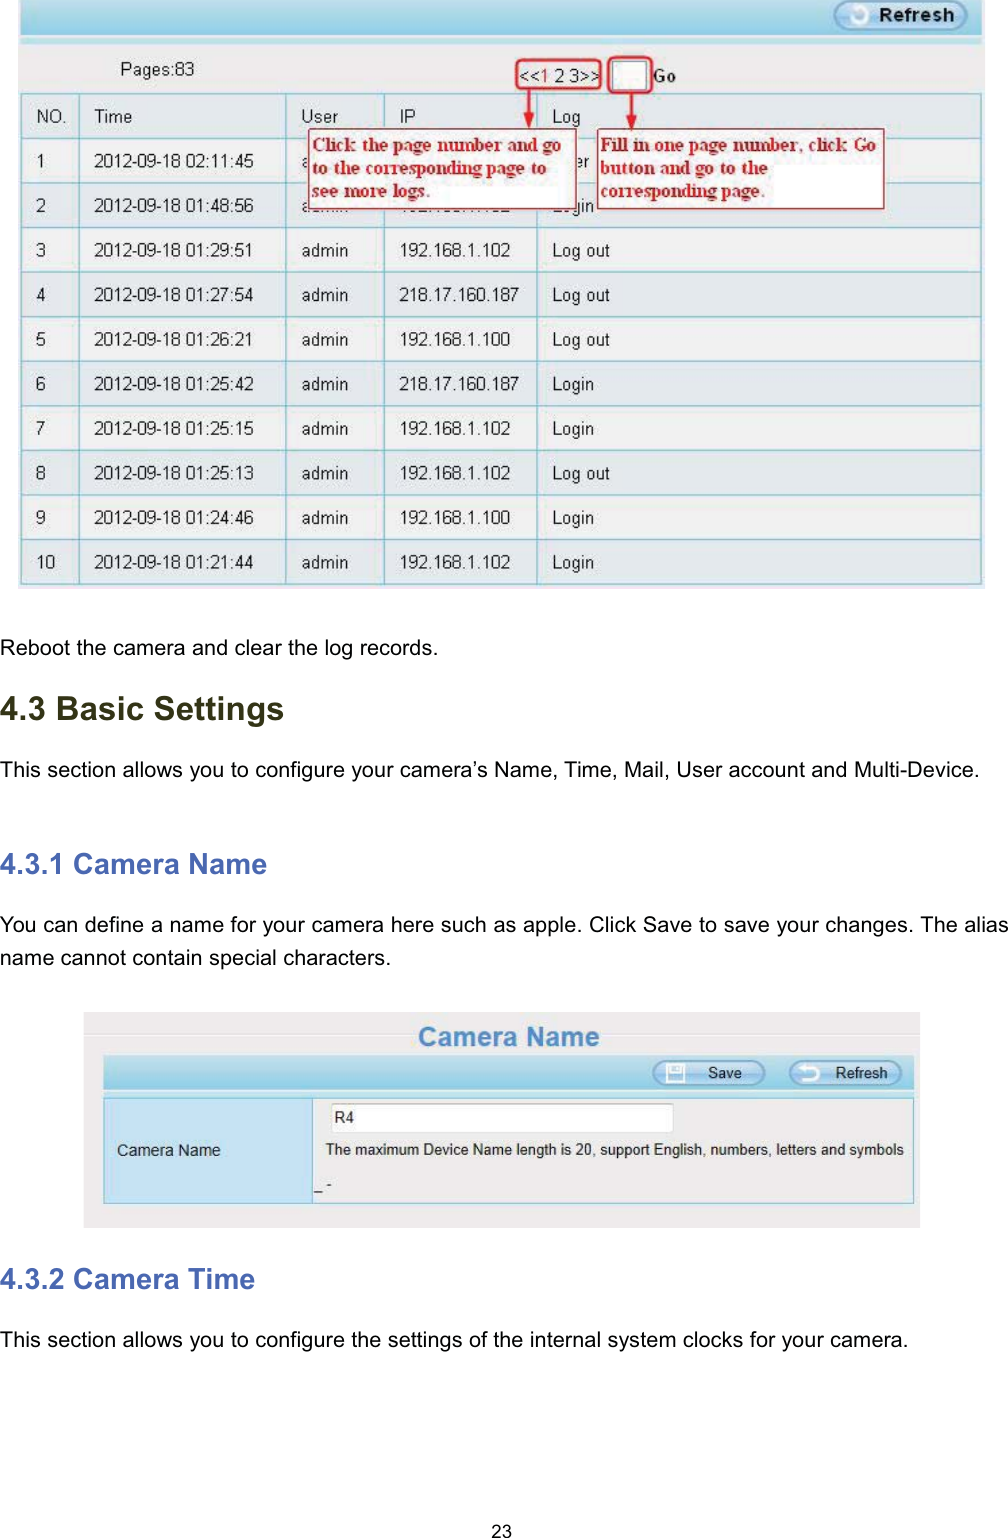Click time cell 2012-09-18 01:25:15
The width and height of the screenshot is (1008, 1538).
click(174, 428)
